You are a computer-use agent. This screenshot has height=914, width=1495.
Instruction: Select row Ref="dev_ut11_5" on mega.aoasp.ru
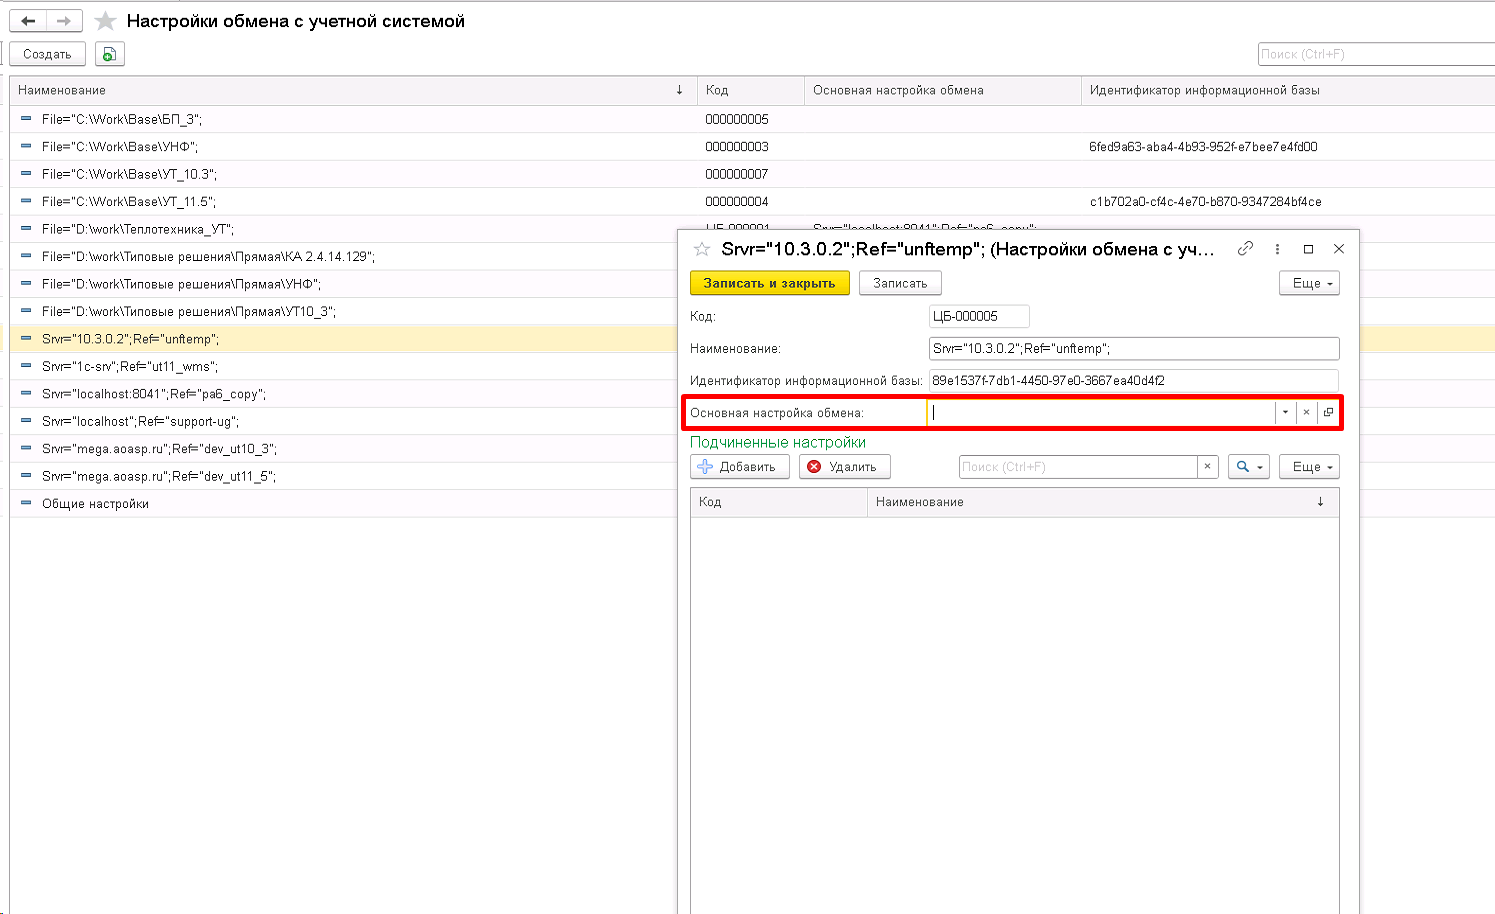[343, 477]
